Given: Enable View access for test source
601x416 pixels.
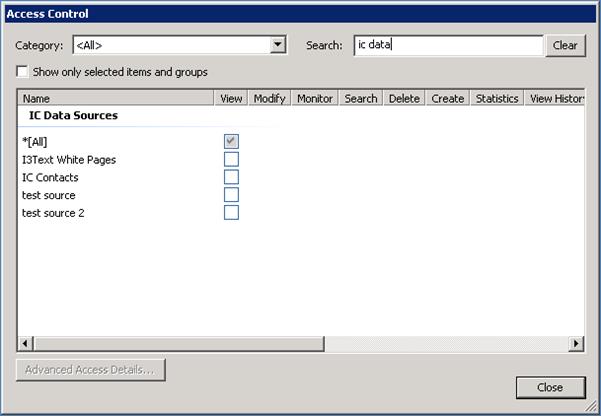Looking at the screenshot, I should [x=231, y=195].
